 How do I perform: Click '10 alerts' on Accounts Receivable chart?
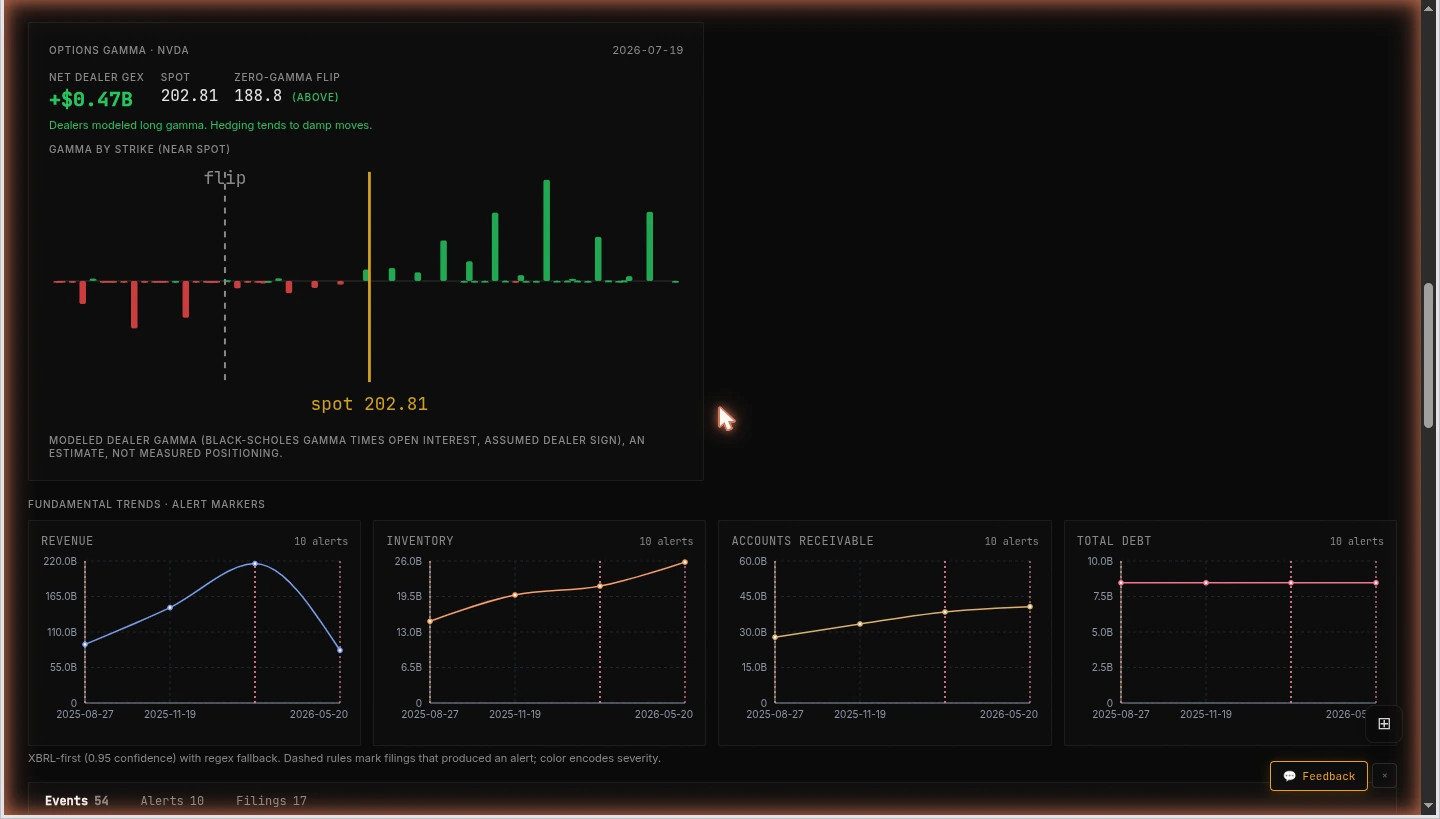click(x=1012, y=541)
